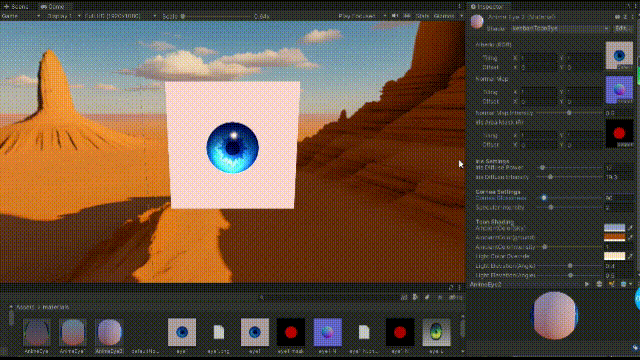This screenshot has height=360, width=640.
Task: Open the Ambient Color (Sky) swatch
Action: coord(615,227)
